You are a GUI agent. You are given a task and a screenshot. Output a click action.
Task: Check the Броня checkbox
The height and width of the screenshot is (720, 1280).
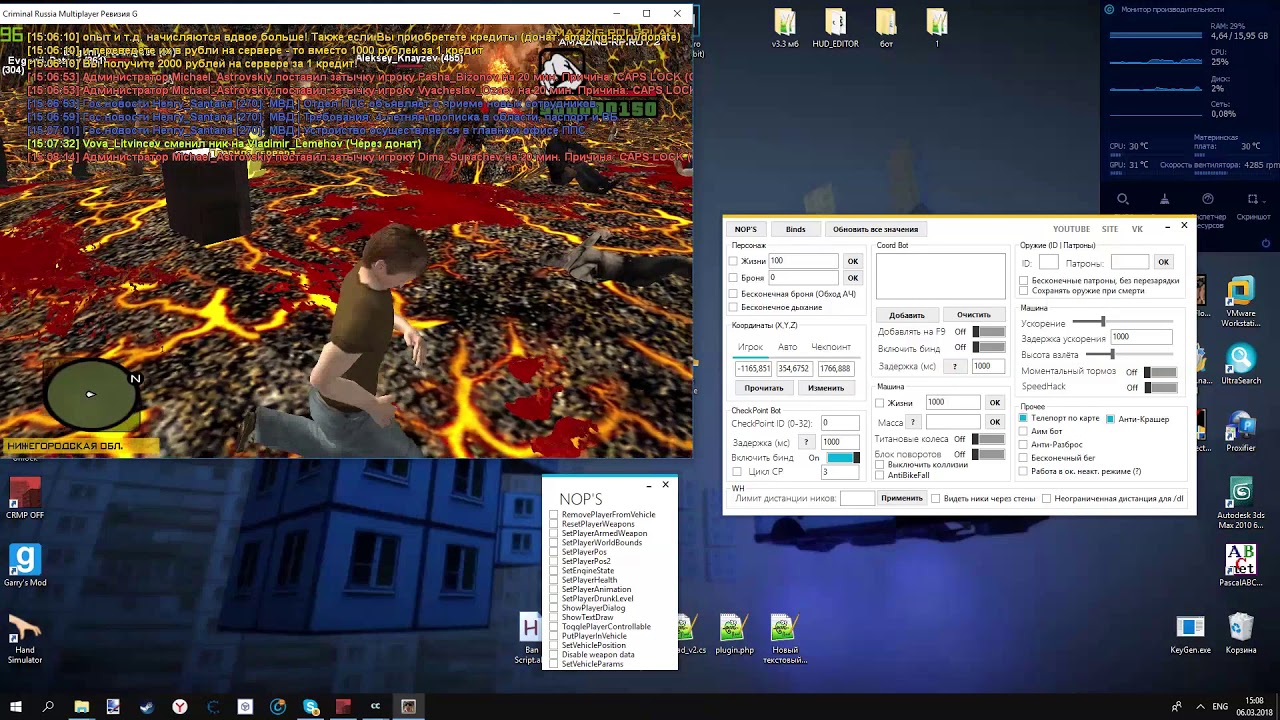(733, 278)
